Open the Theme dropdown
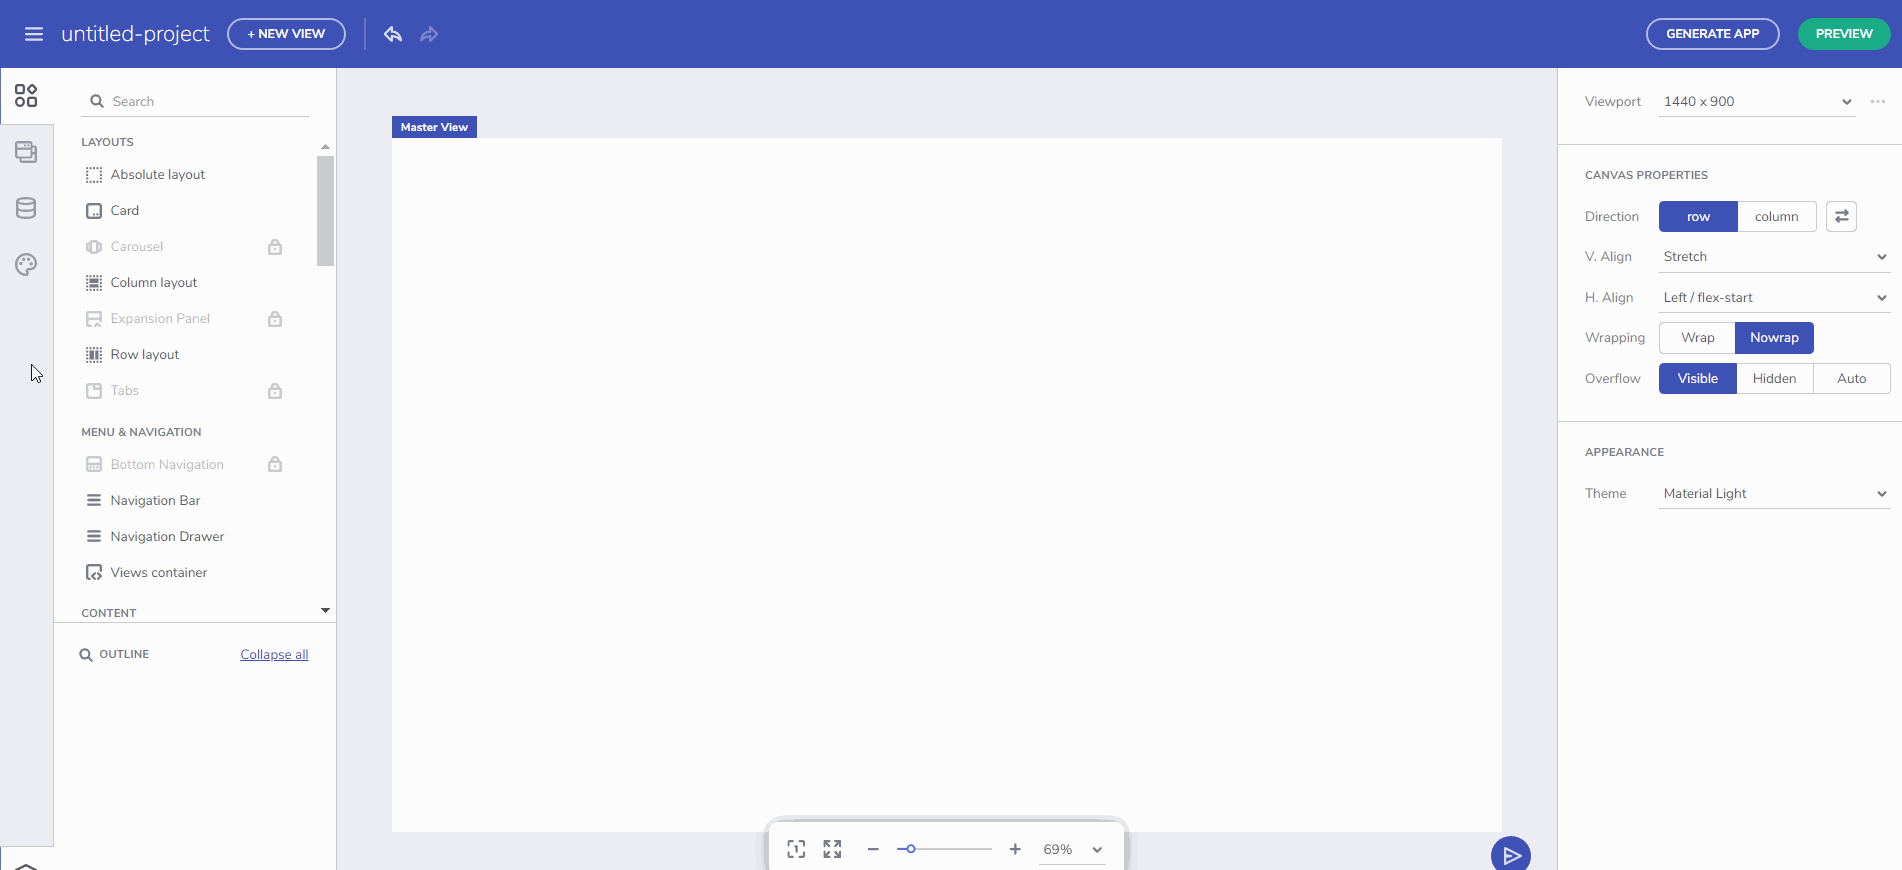Viewport: 1902px width, 870px height. point(1774,494)
